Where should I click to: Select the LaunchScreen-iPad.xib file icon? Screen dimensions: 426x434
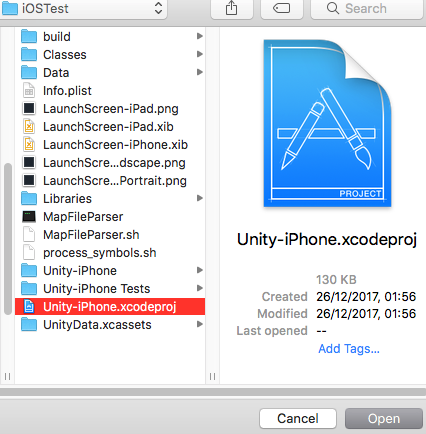pos(29,127)
